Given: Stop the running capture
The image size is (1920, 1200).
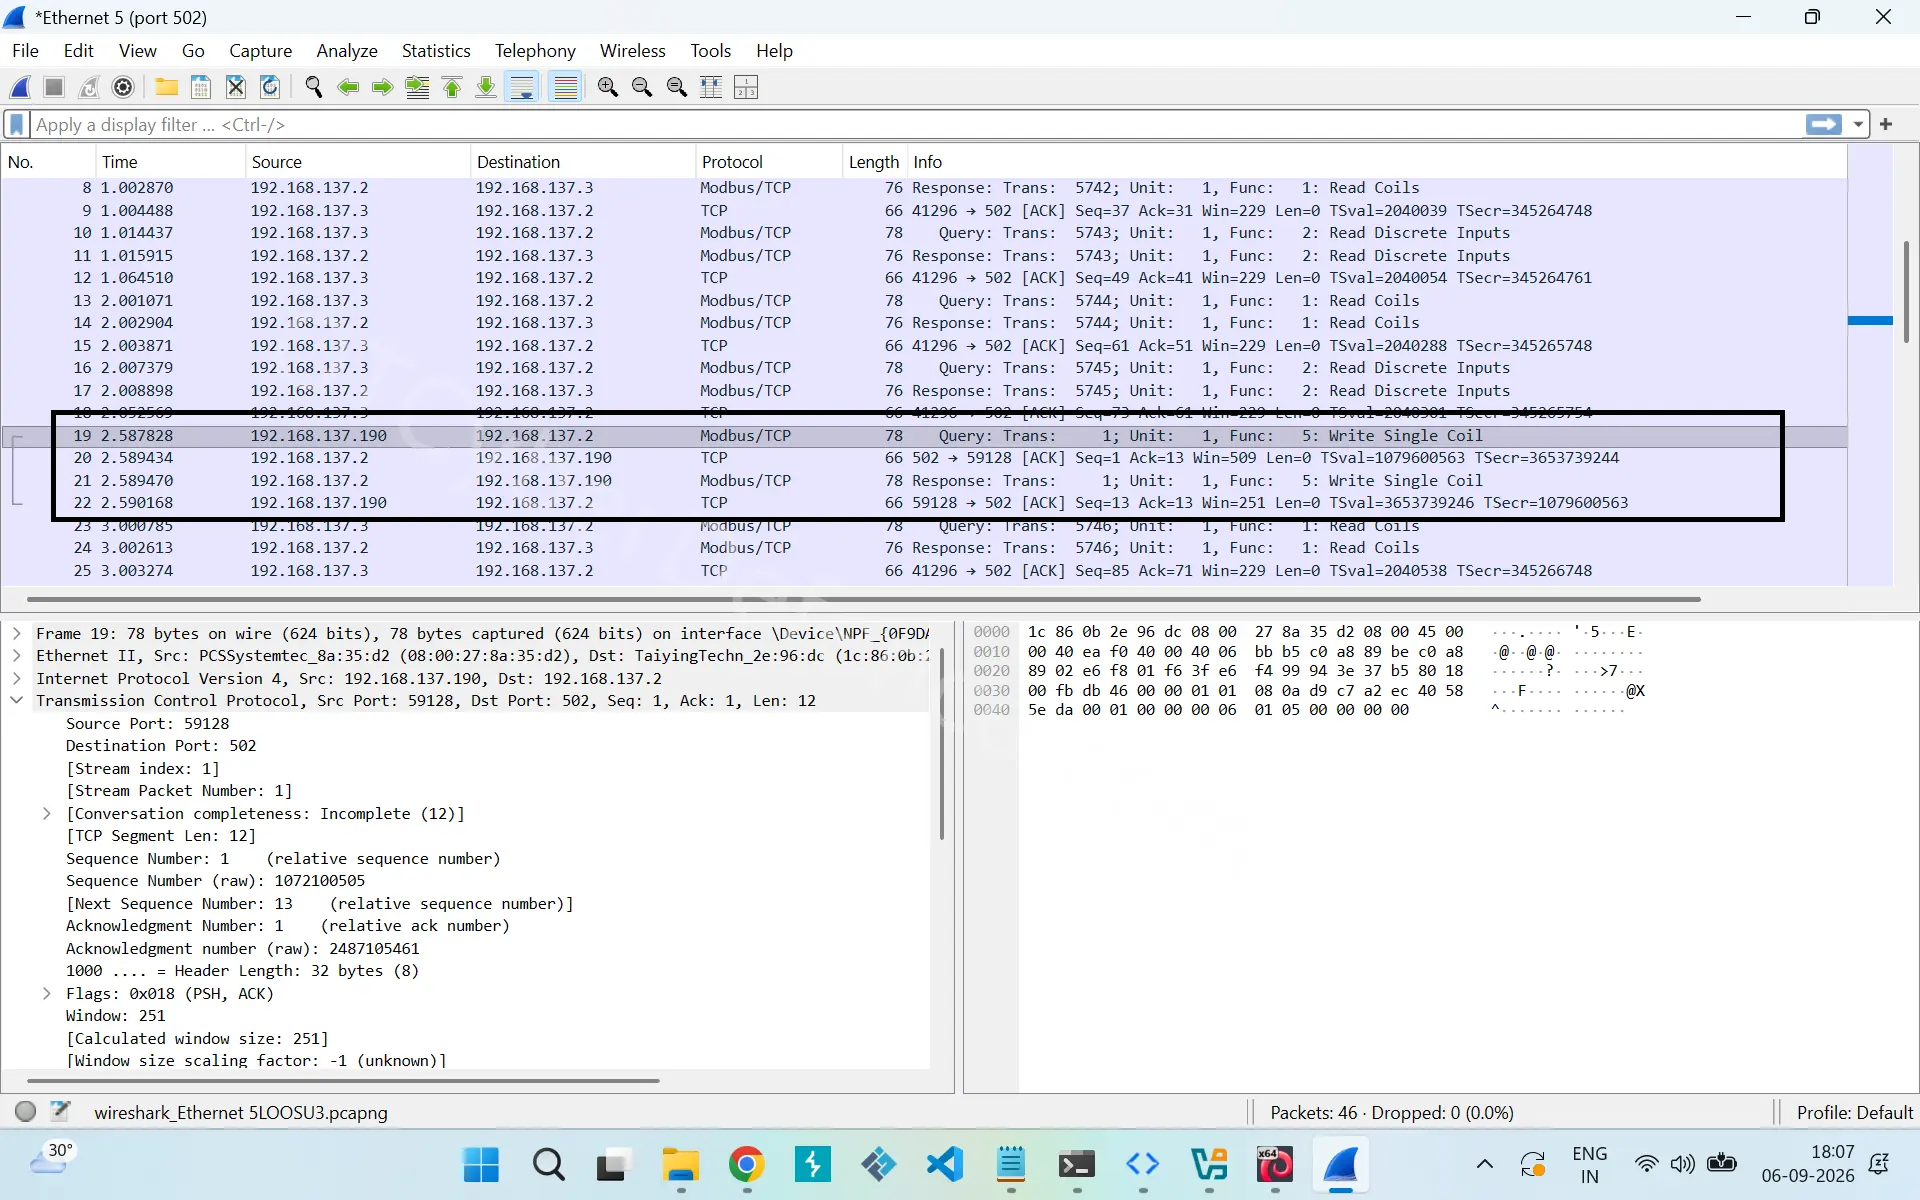Looking at the screenshot, I should coord(54,87).
